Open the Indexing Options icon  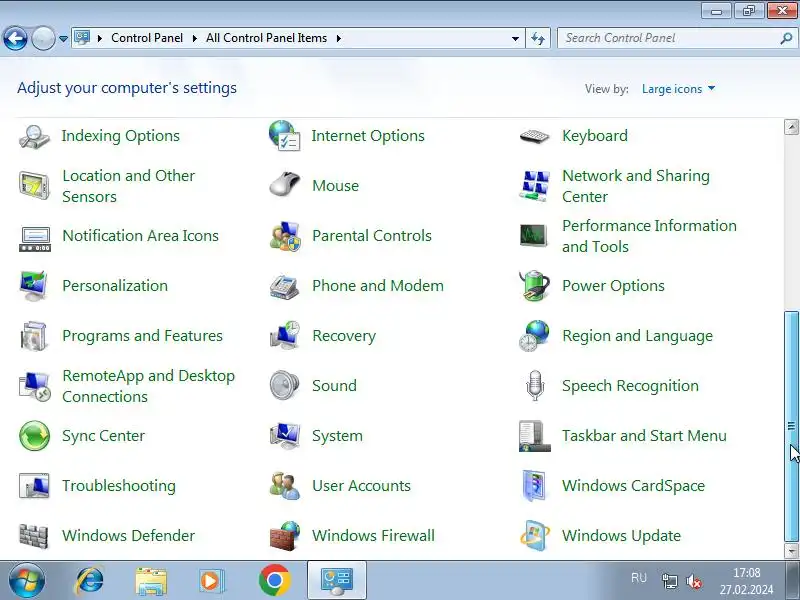34,136
